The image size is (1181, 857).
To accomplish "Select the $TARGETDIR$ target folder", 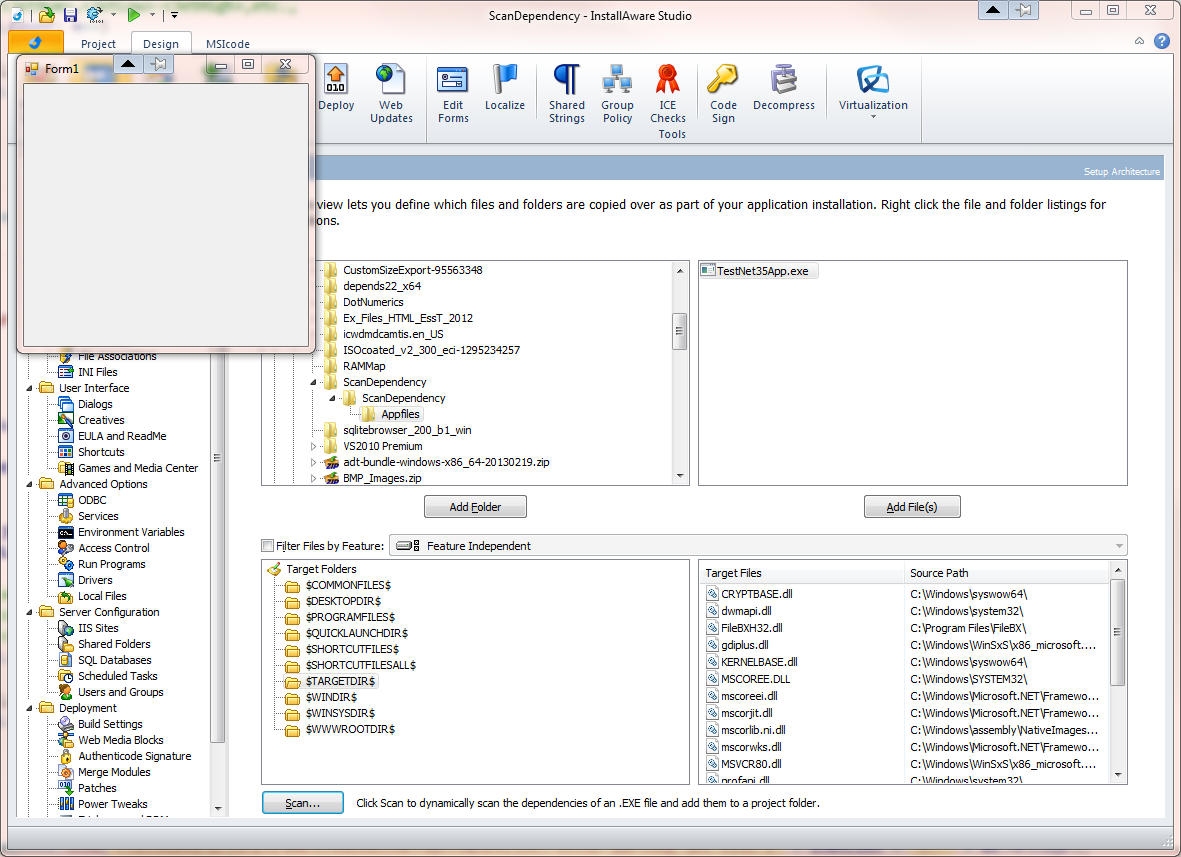I will [x=340, y=682].
